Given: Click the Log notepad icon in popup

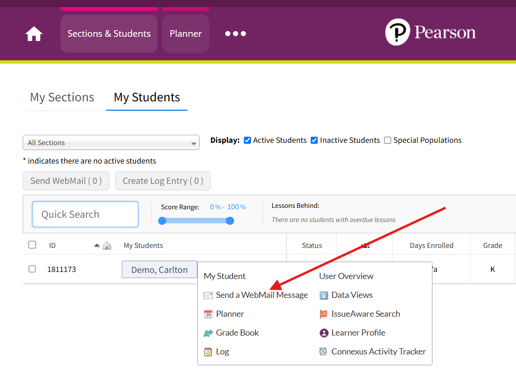Looking at the screenshot, I should click(208, 352).
